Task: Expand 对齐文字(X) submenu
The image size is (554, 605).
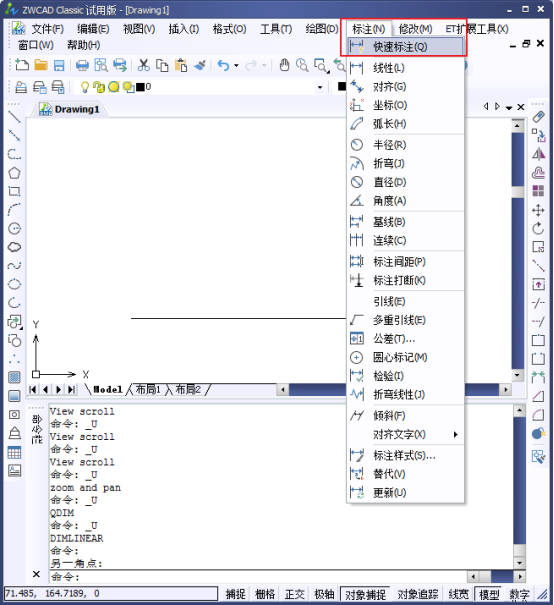Action: tap(405, 434)
